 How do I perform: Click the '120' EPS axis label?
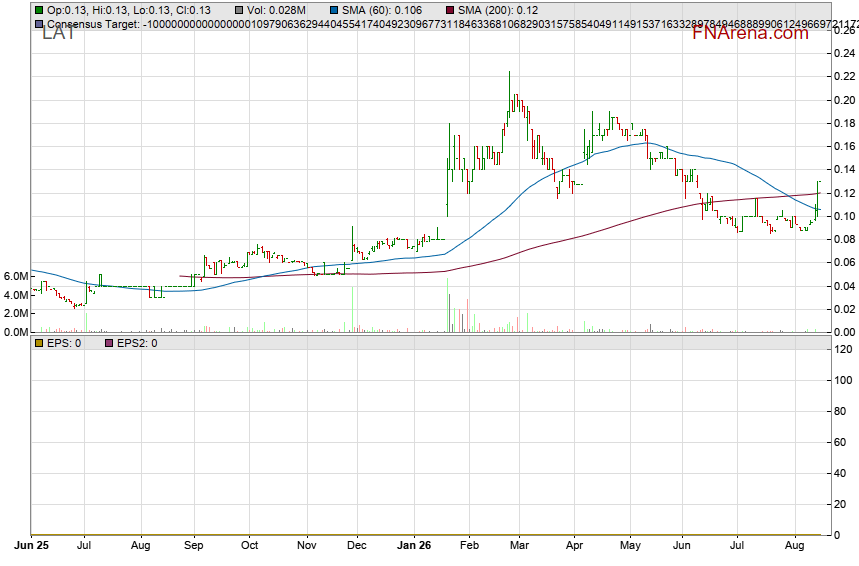coord(844,349)
